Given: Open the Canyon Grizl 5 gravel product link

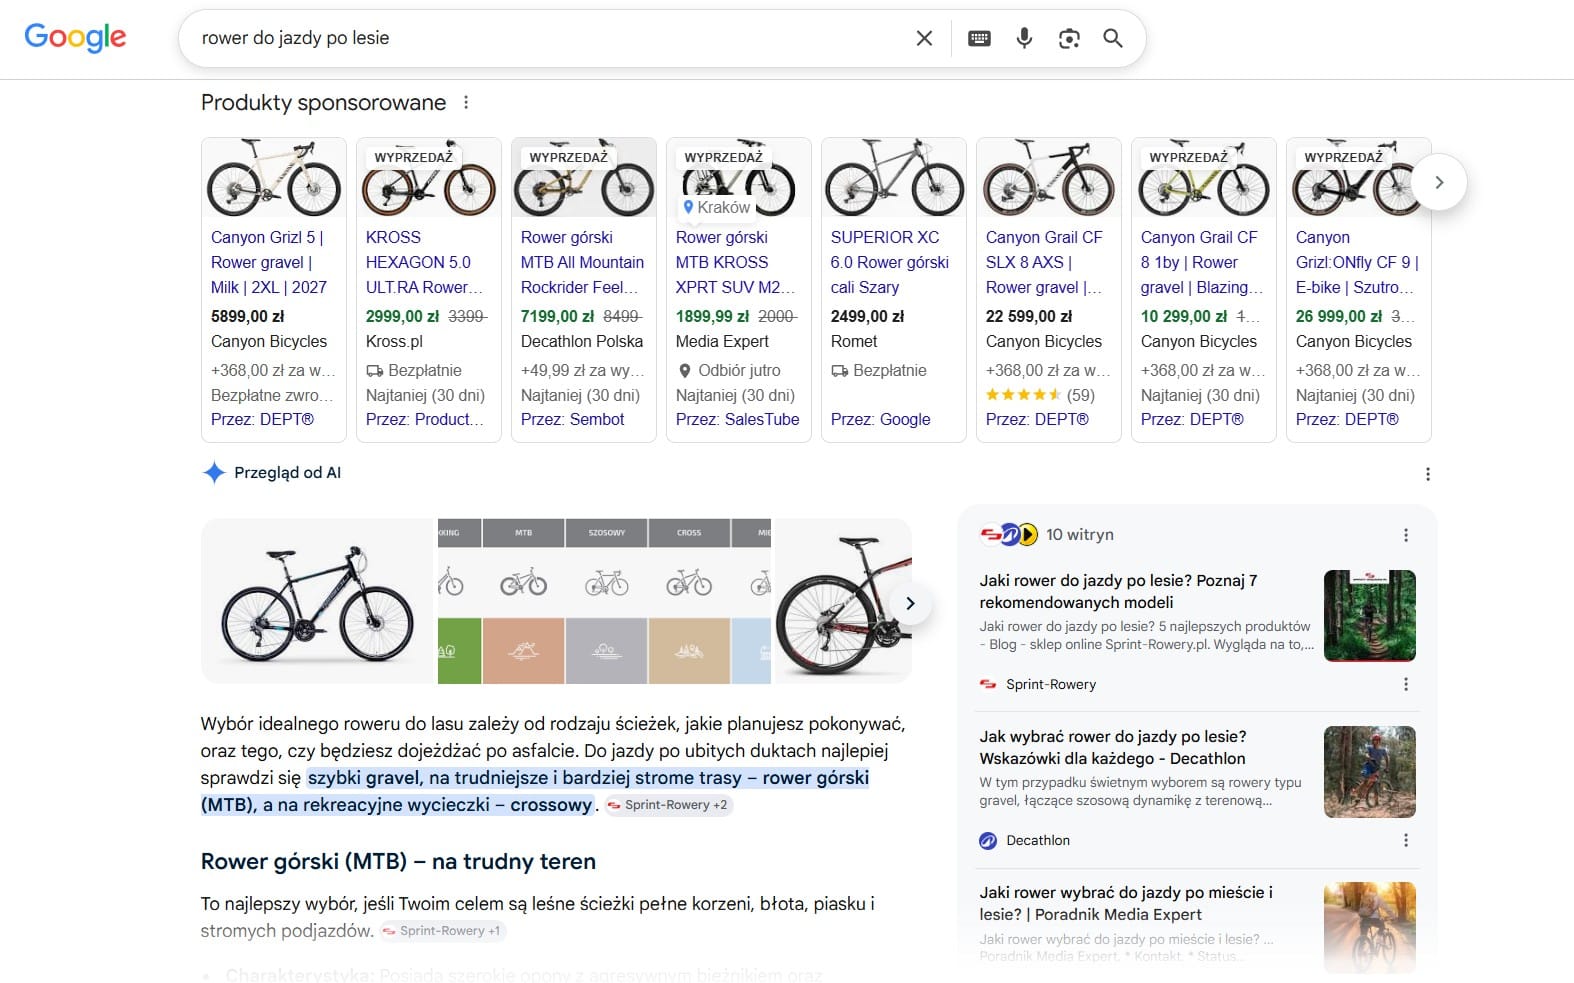Looking at the screenshot, I should click(269, 262).
